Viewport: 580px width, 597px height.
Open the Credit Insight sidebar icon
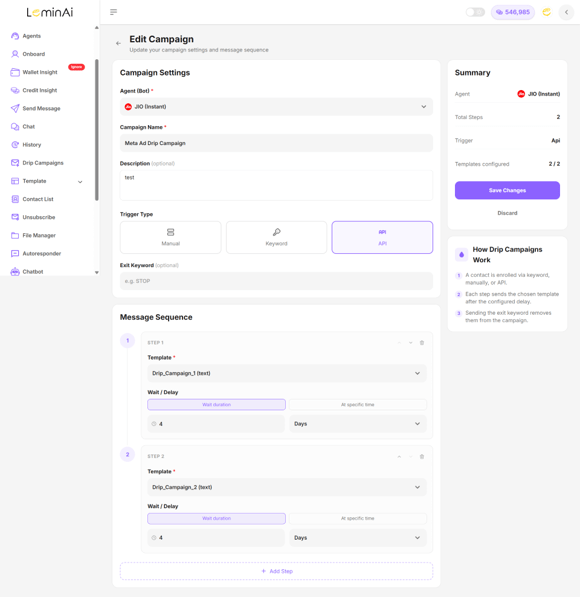(x=15, y=90)
